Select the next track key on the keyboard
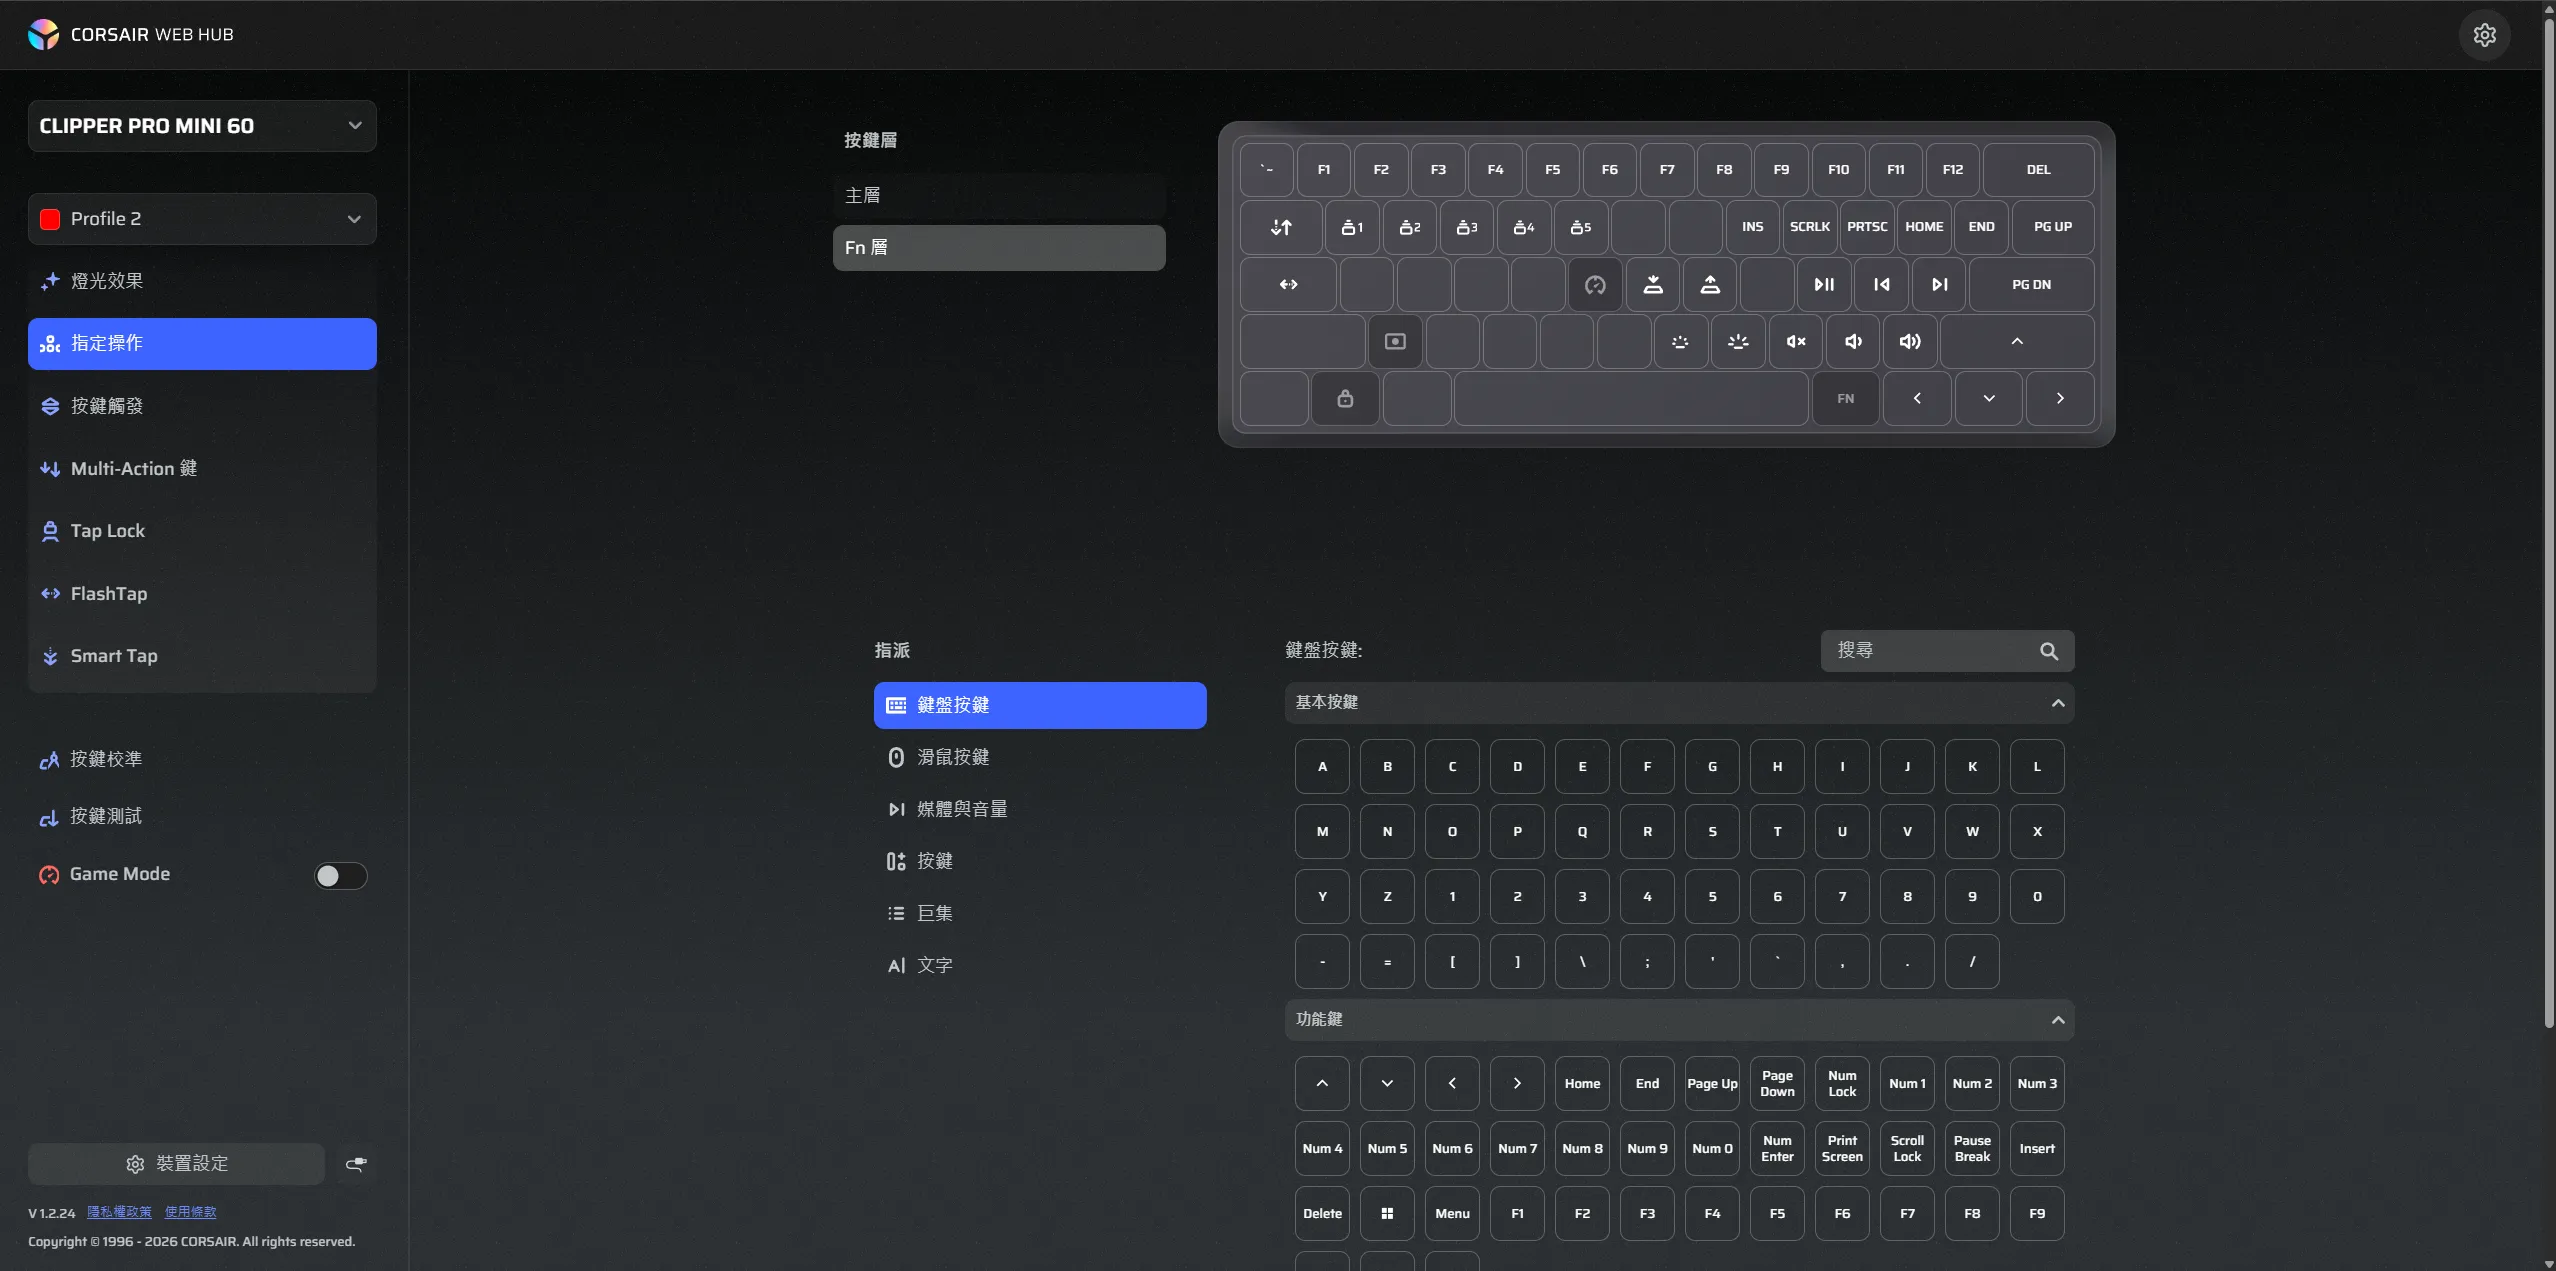Viewport: 2556px width, 1271px height. click(x=1939, y=285)
